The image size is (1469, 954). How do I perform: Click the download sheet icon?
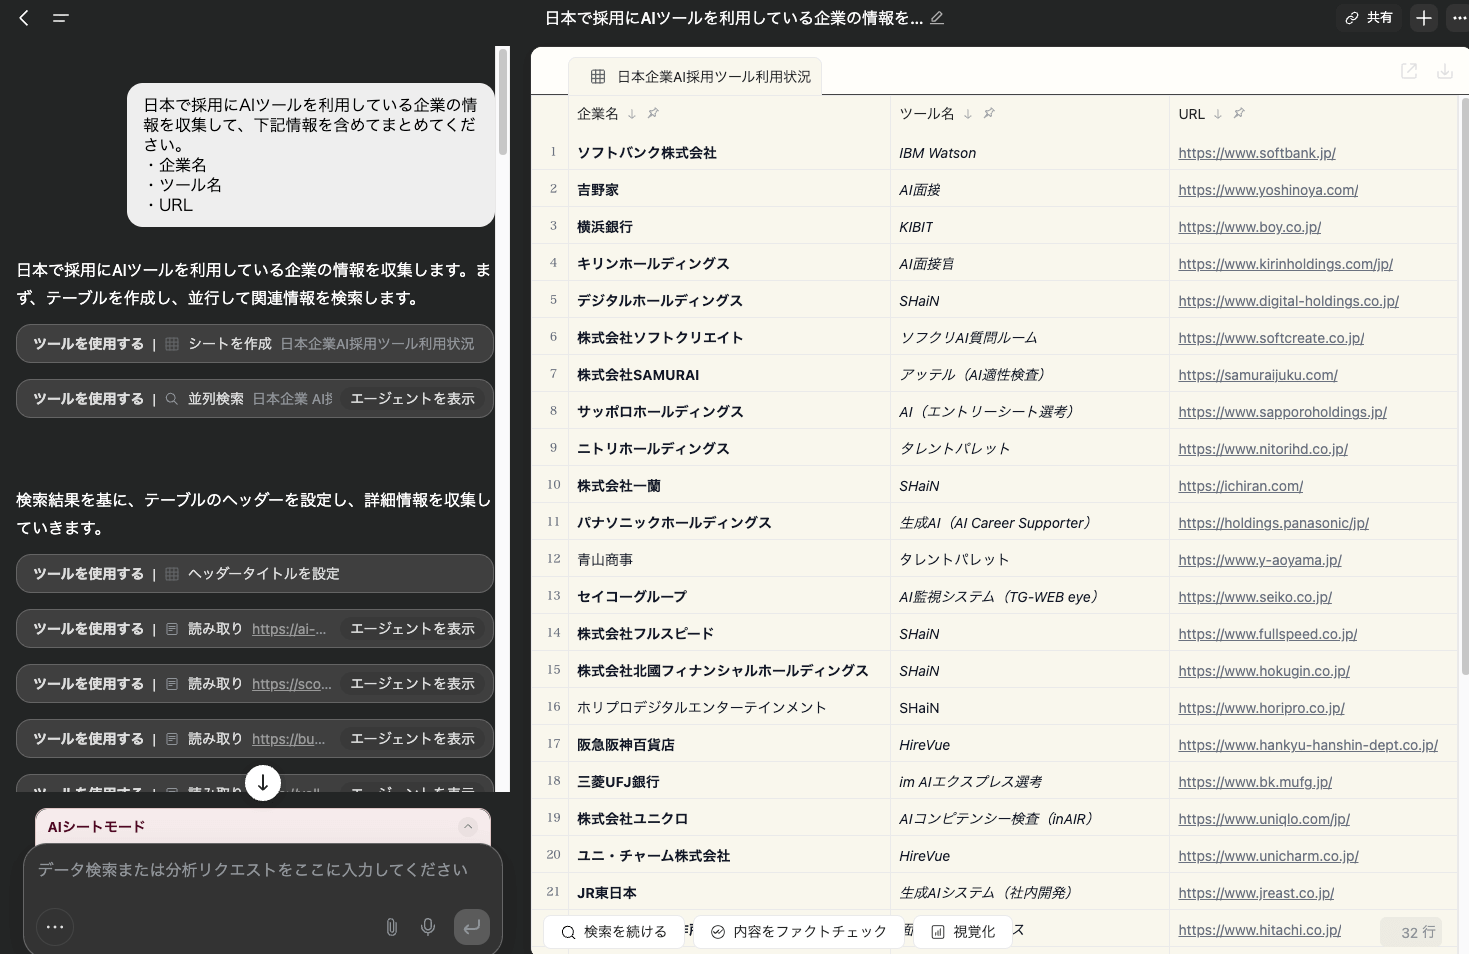(1444, 71)
